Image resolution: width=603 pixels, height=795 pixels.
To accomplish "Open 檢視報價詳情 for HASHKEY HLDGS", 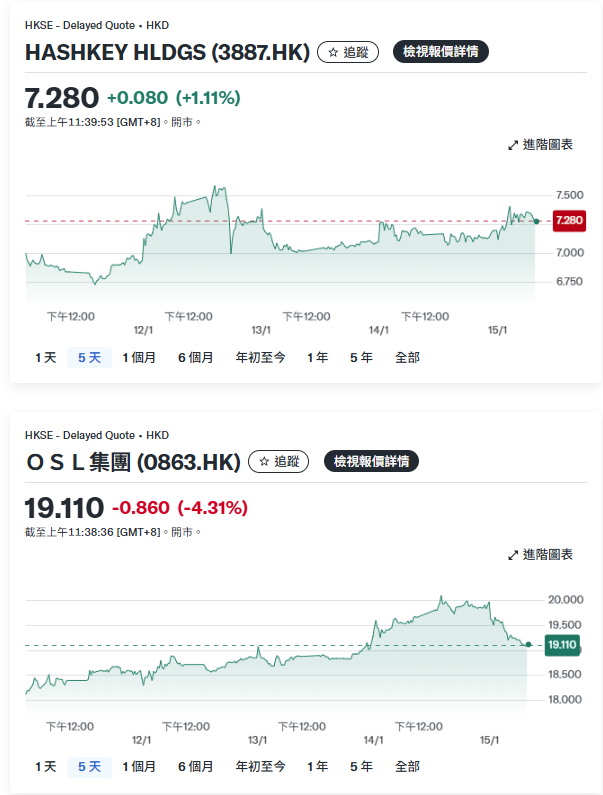I will click(x=440, y=52).
